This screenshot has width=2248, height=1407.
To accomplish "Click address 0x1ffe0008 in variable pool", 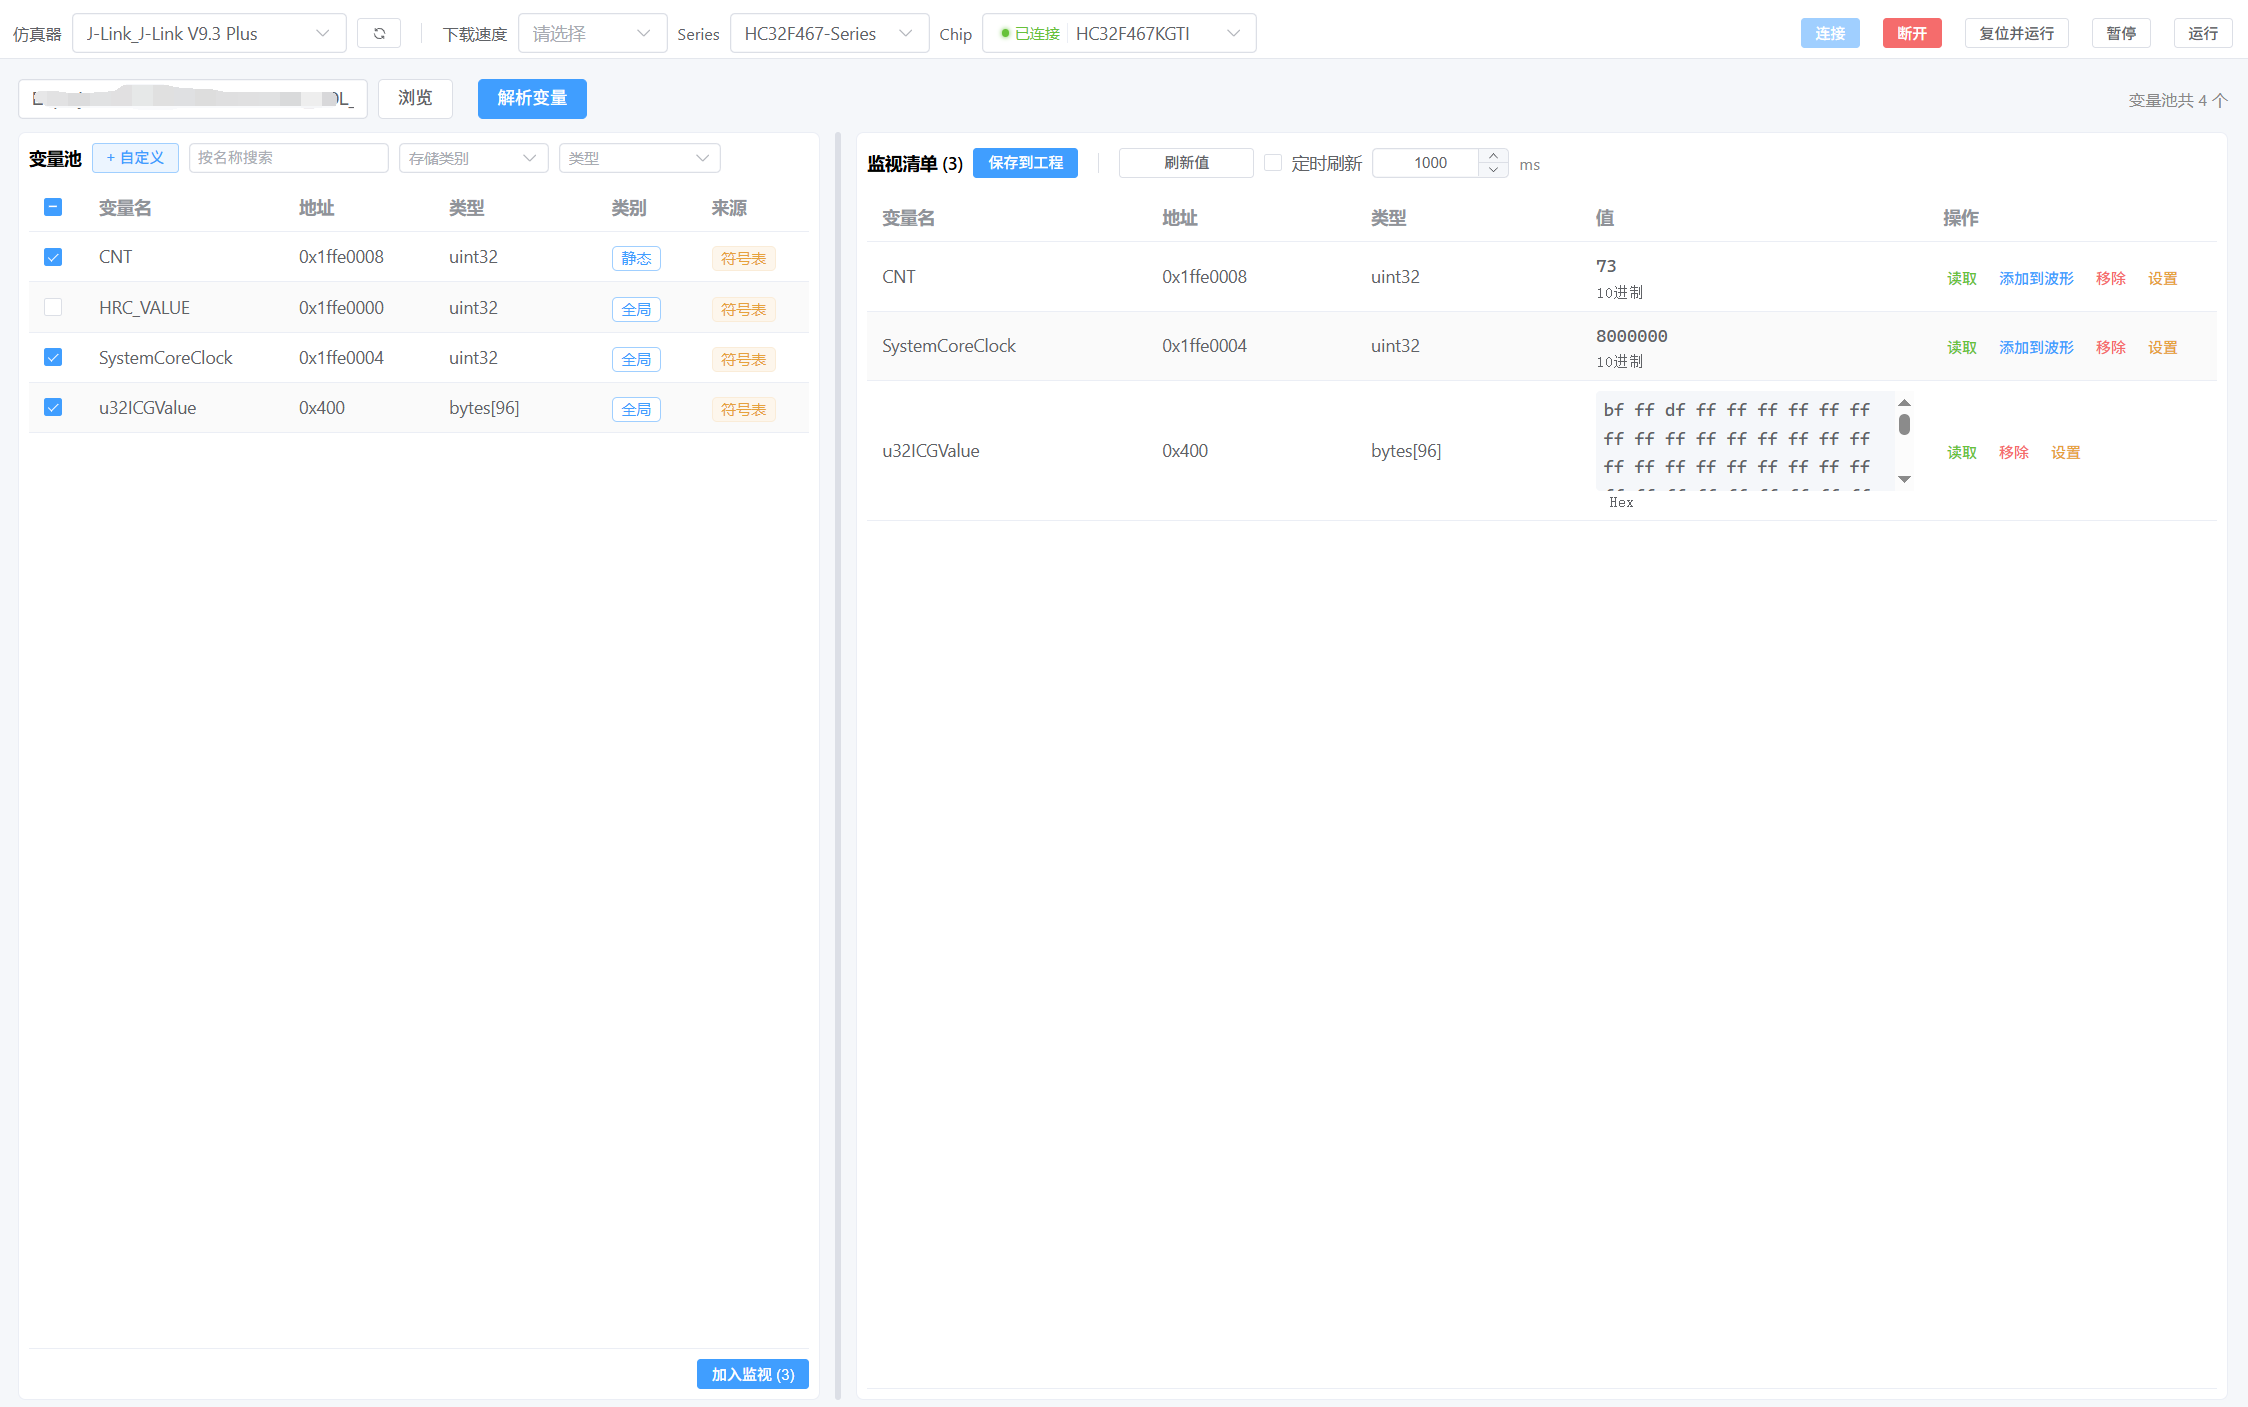I will [x=341, y=257].
